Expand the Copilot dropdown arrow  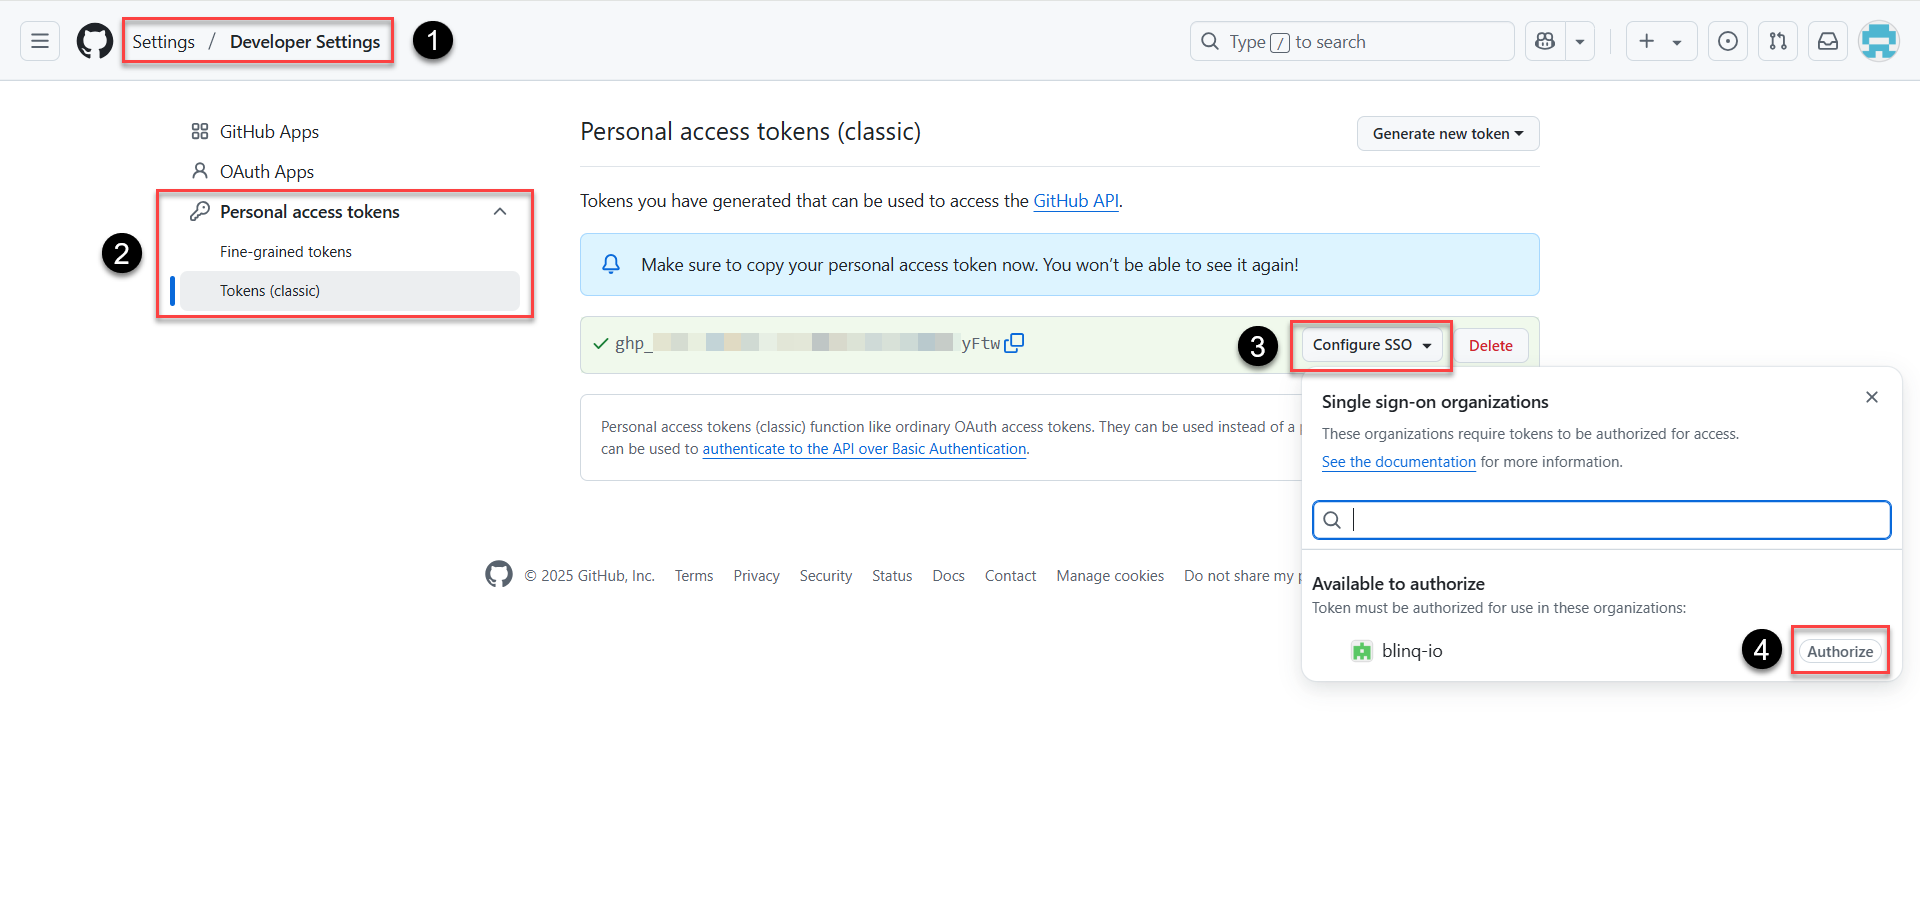pyautogui.click(x=1579, y=41)
